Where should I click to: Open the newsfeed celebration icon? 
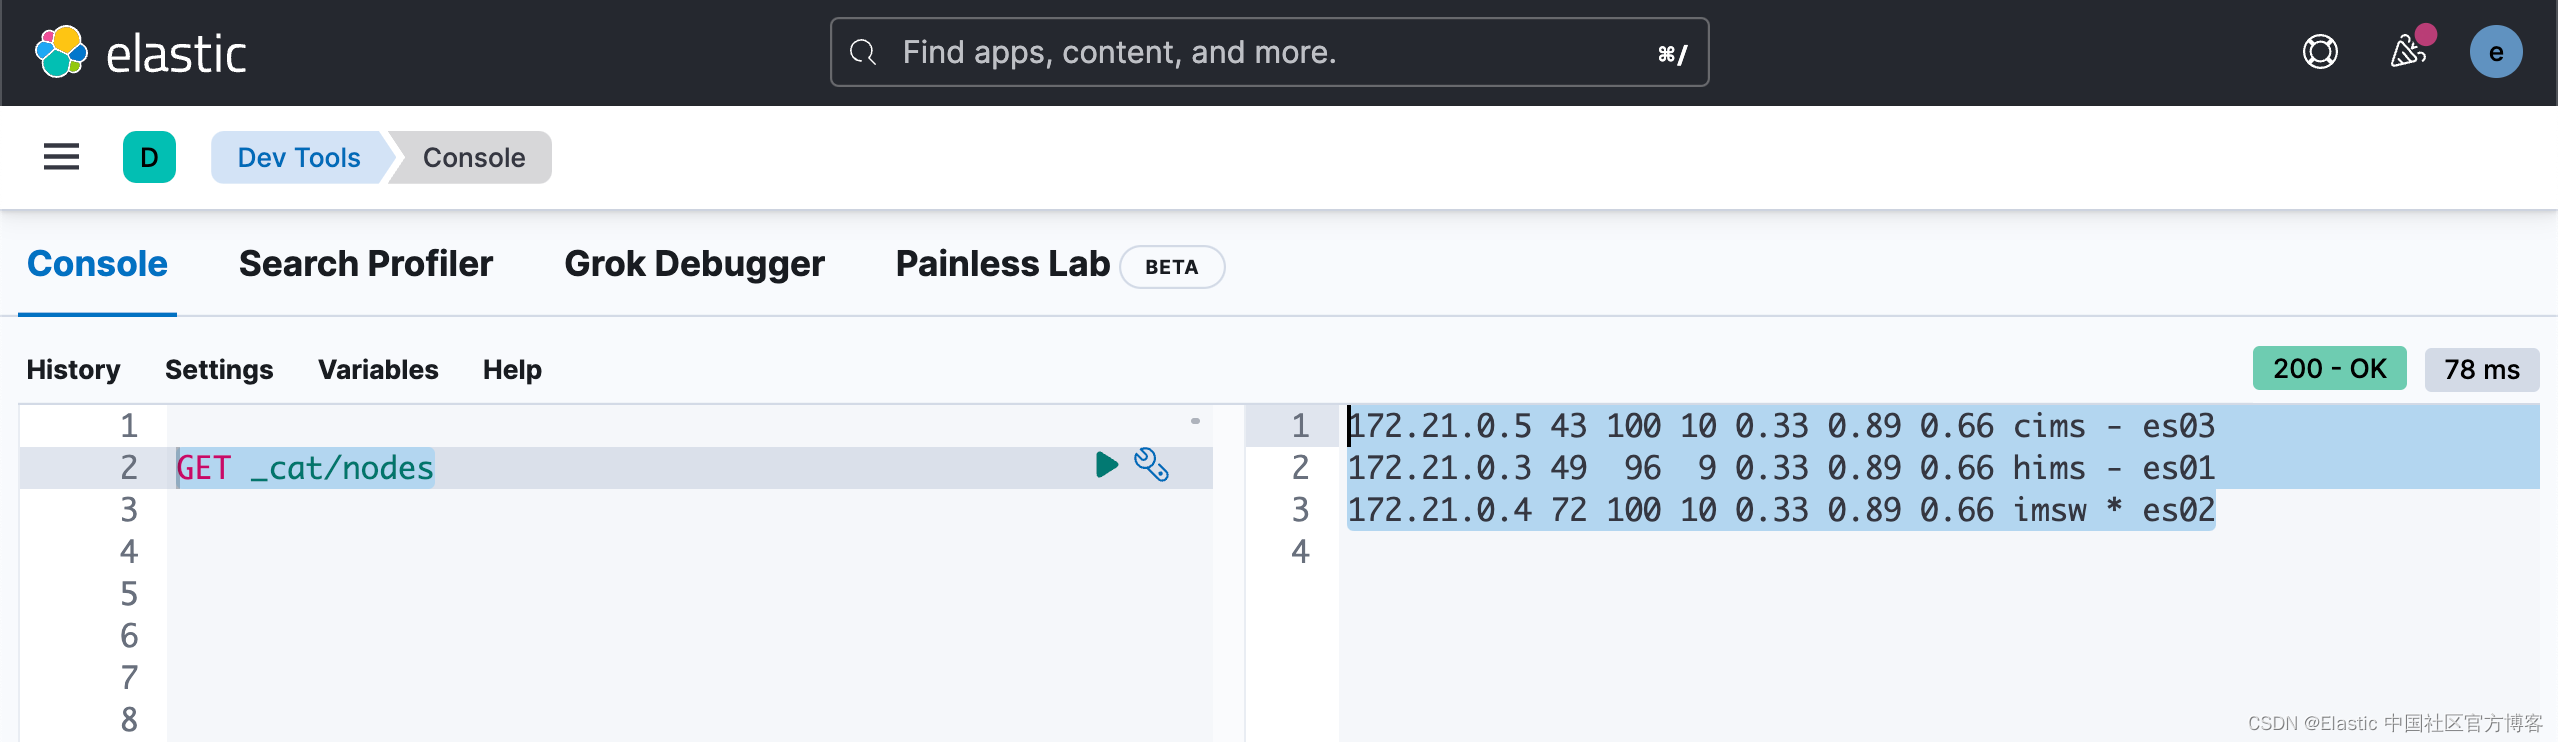(2408, 52)
